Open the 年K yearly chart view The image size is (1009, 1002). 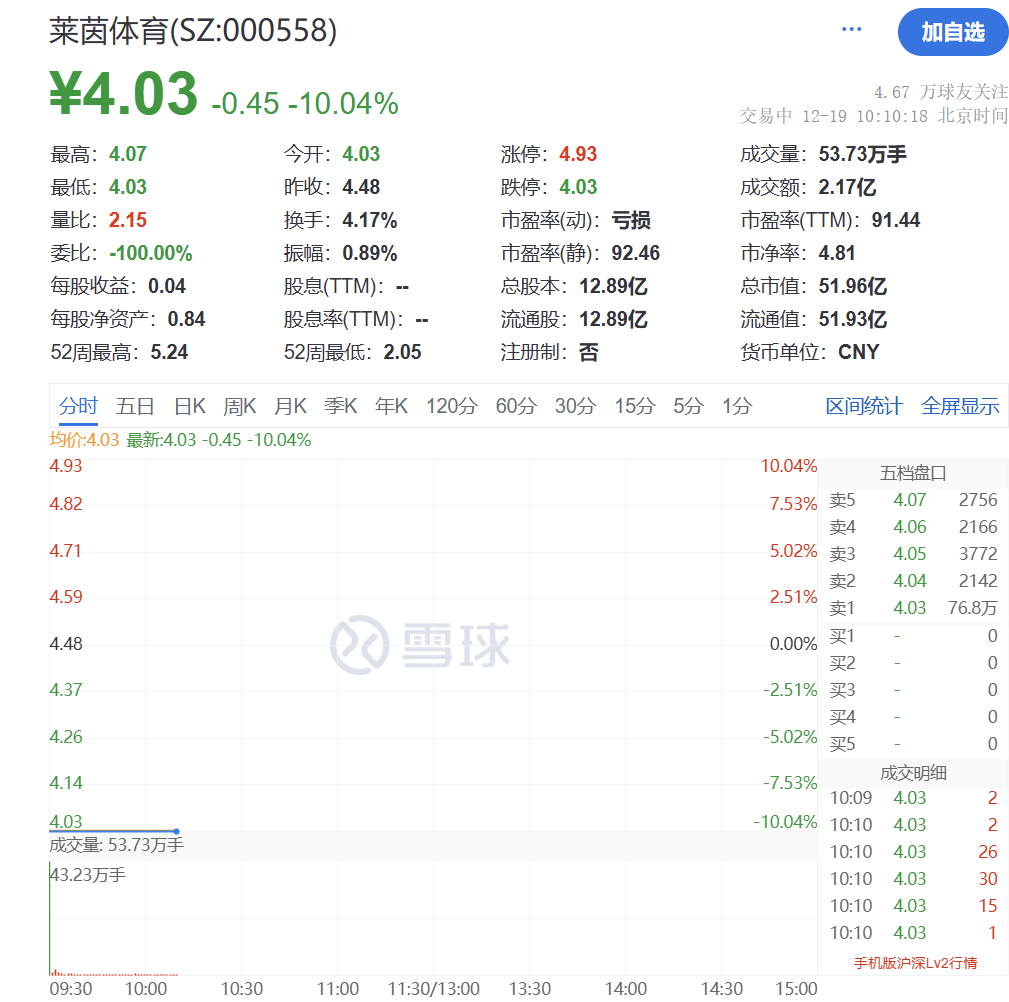(x=390, y=406)
